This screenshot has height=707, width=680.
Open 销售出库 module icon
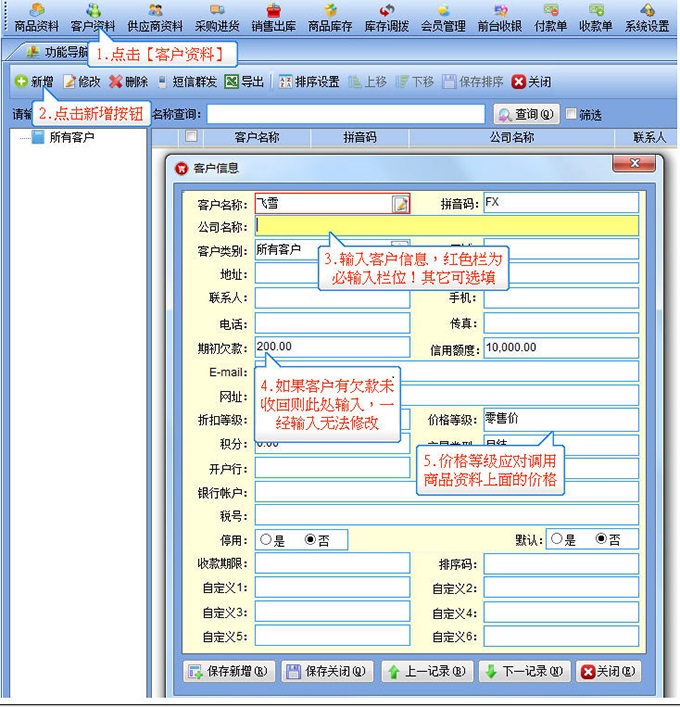(273, 18)
